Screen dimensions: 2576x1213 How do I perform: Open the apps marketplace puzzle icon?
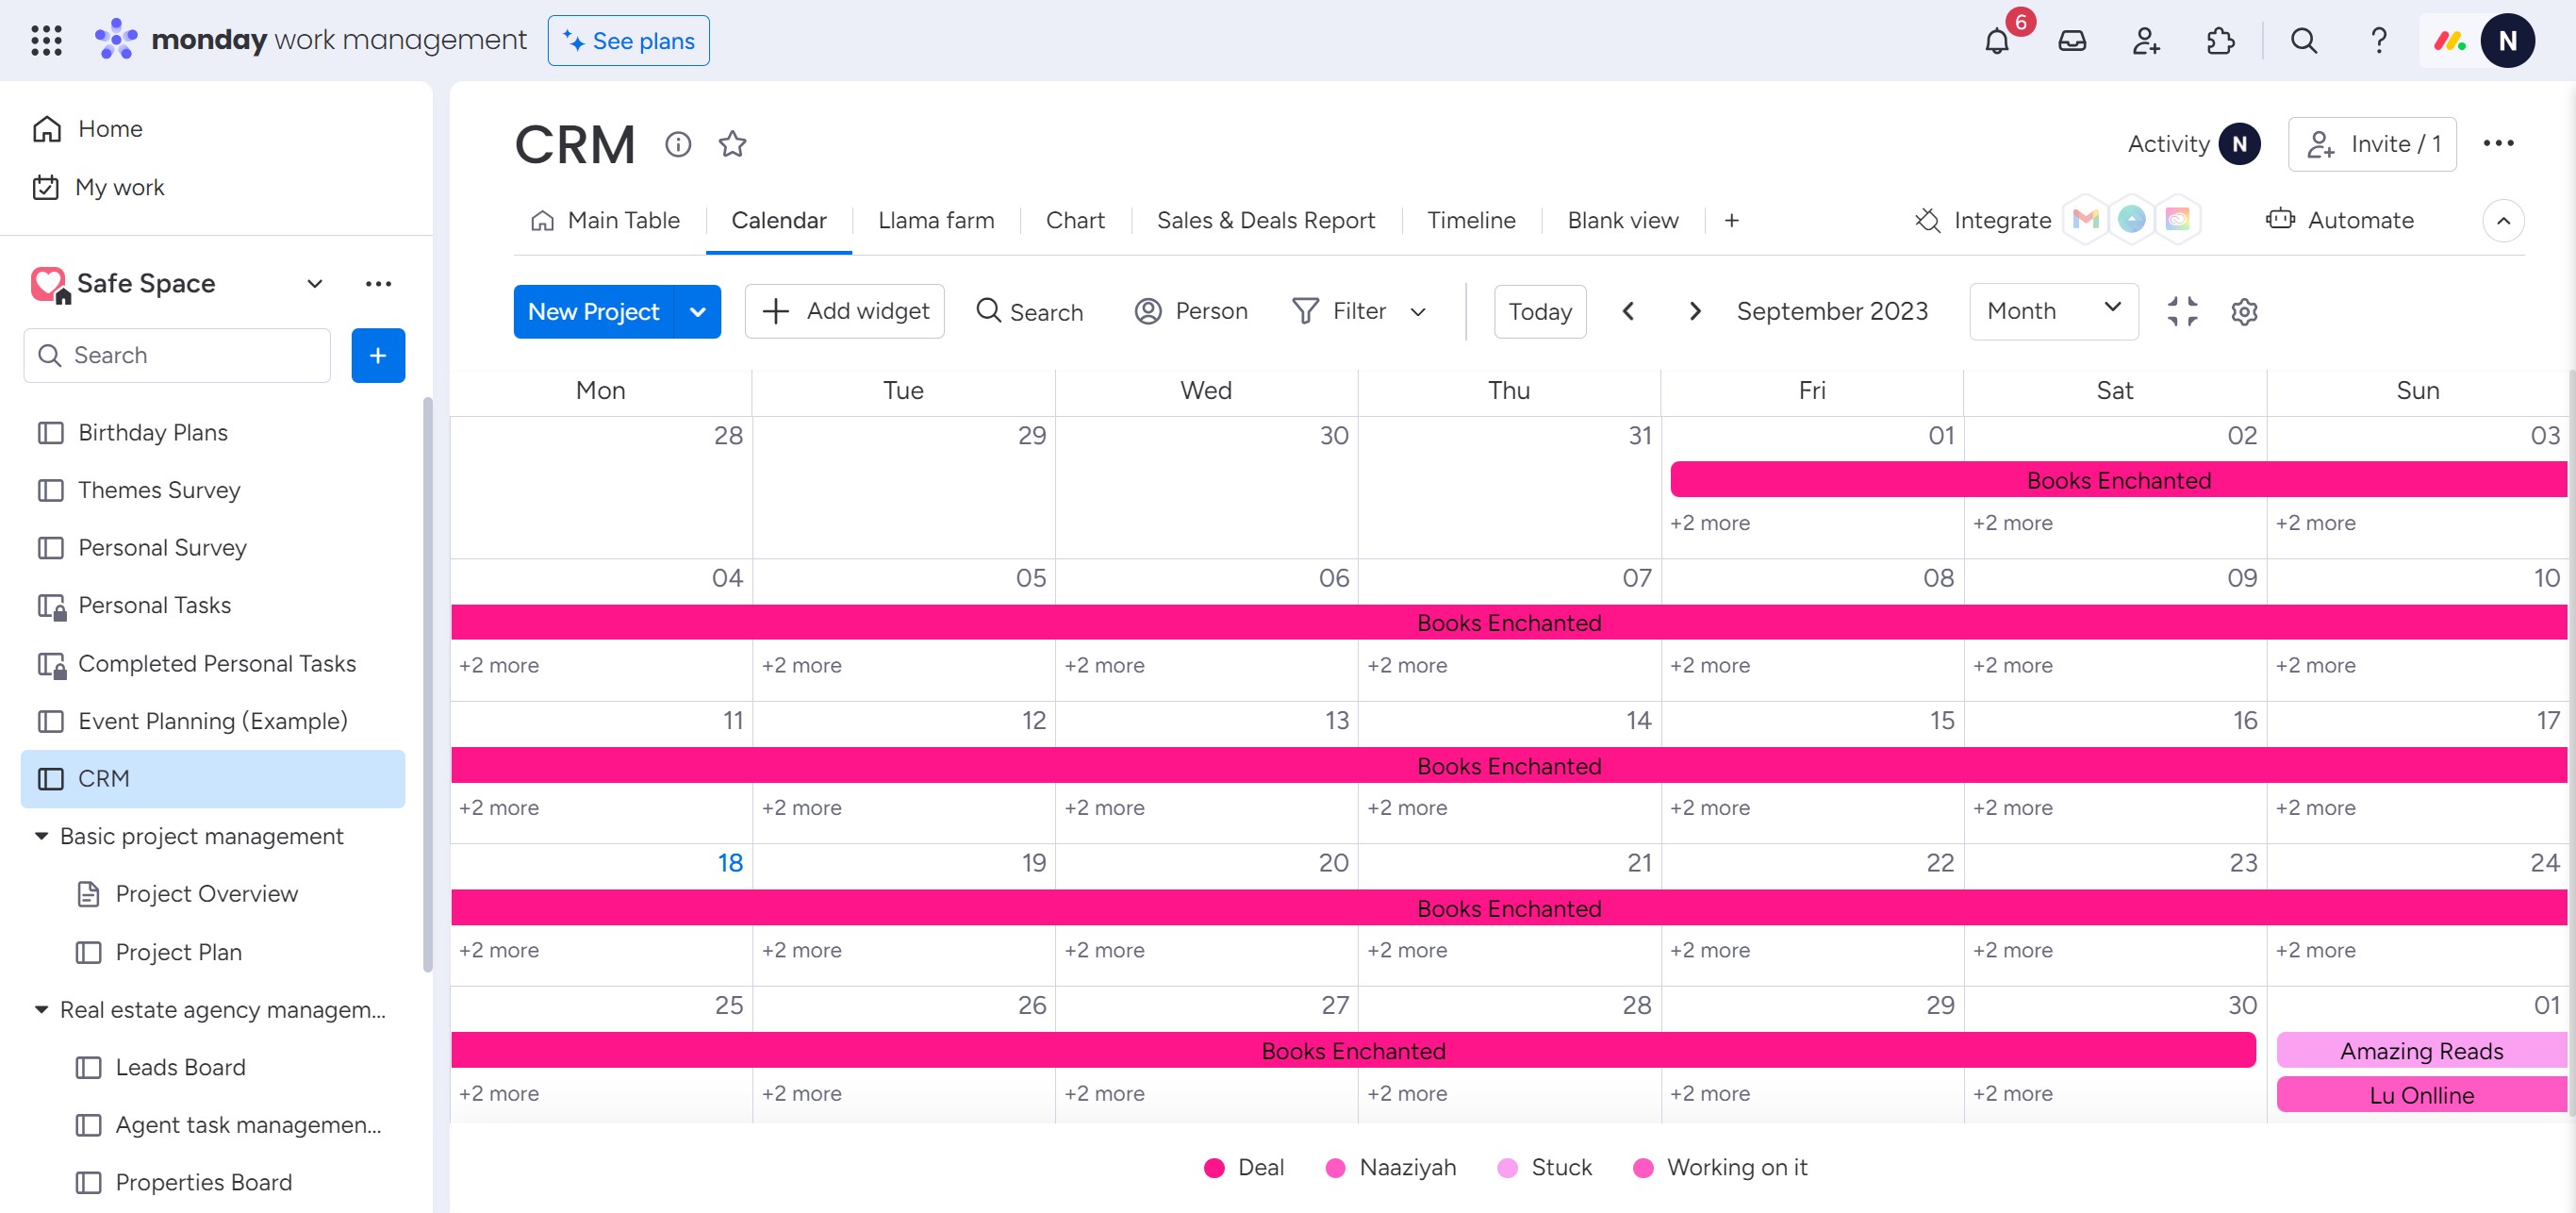click(2219, 41)
